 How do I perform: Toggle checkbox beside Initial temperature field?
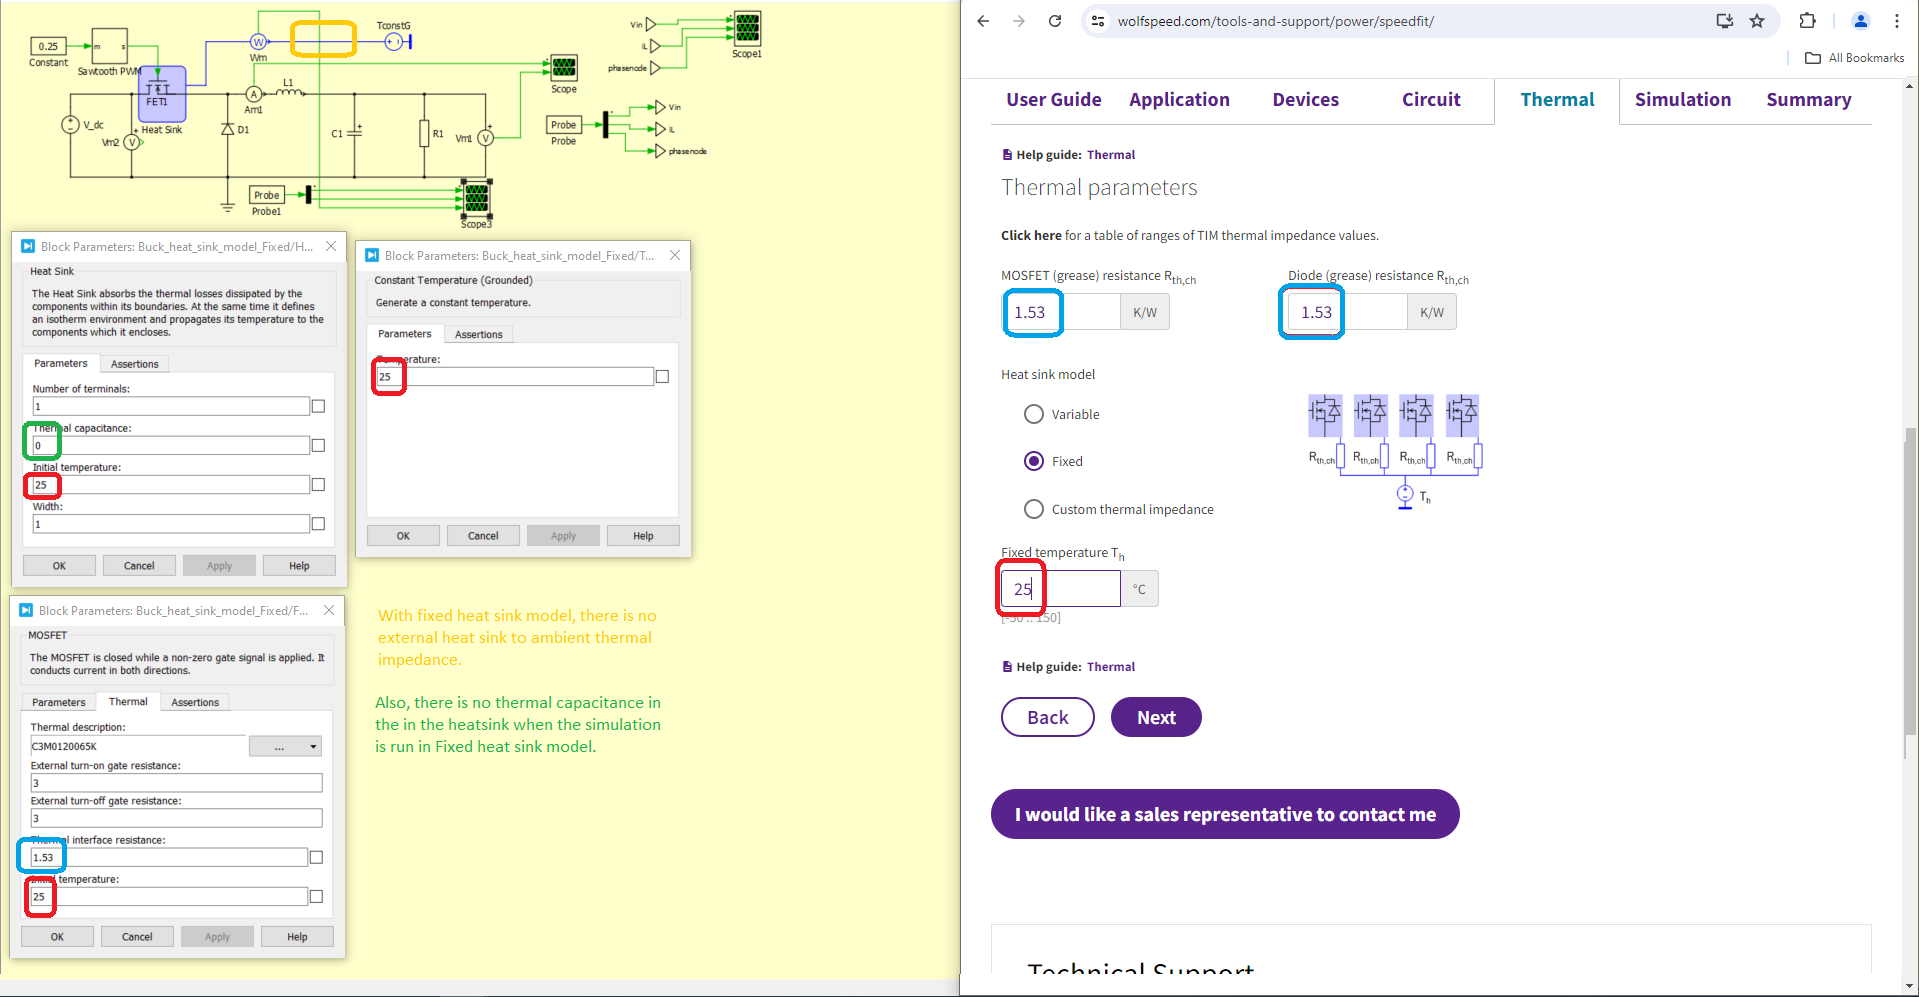point(318,484)
